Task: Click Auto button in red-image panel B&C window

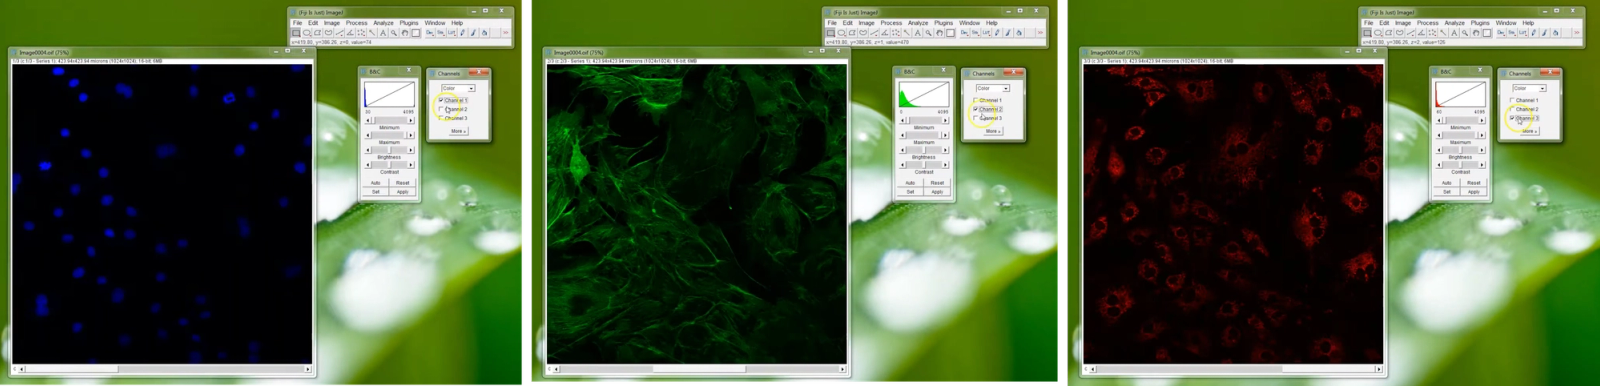Action: 1447,183
